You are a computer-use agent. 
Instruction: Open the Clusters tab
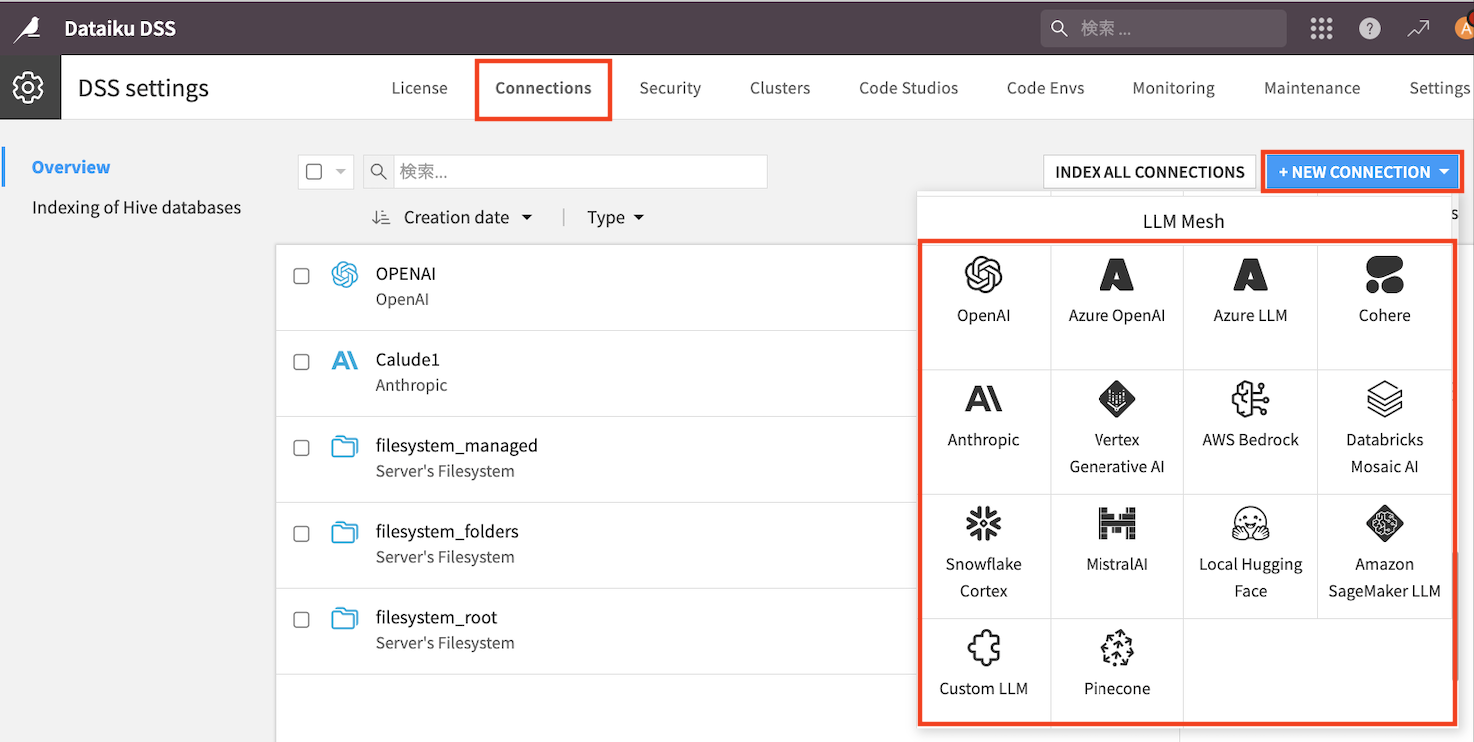click(x=780, y=88)
